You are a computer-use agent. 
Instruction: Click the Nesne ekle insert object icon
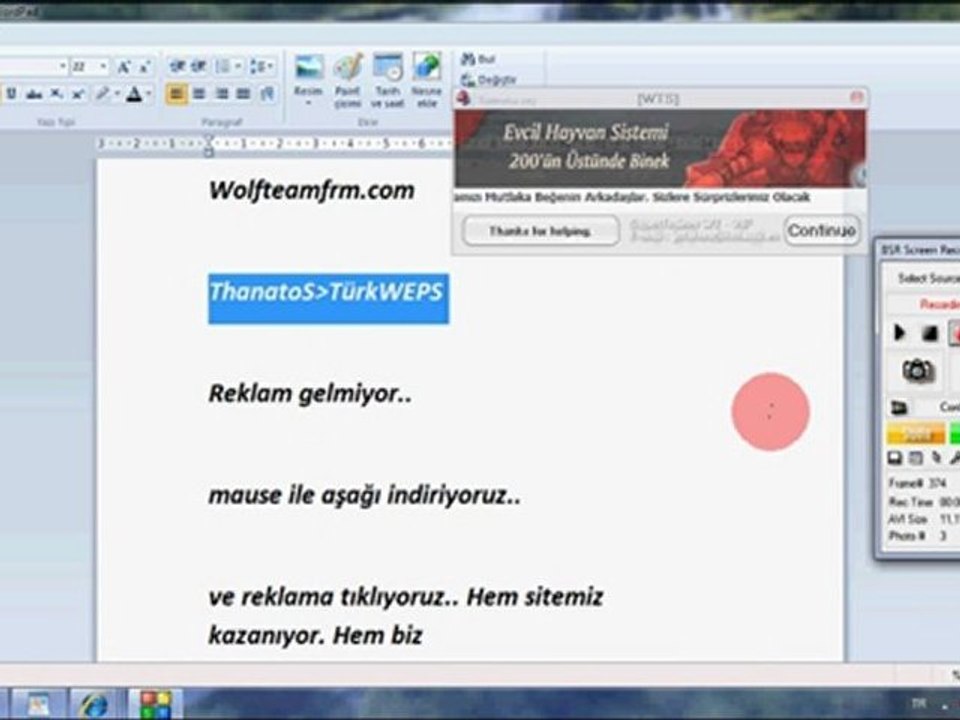426,67
